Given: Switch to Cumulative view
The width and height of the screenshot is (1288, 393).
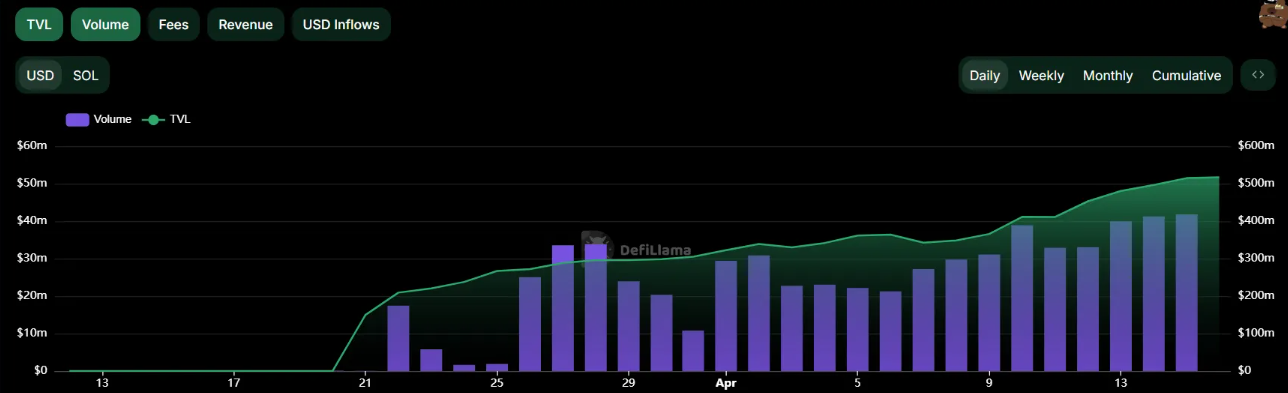Looking at the screenshot, I should (1186, 75).
